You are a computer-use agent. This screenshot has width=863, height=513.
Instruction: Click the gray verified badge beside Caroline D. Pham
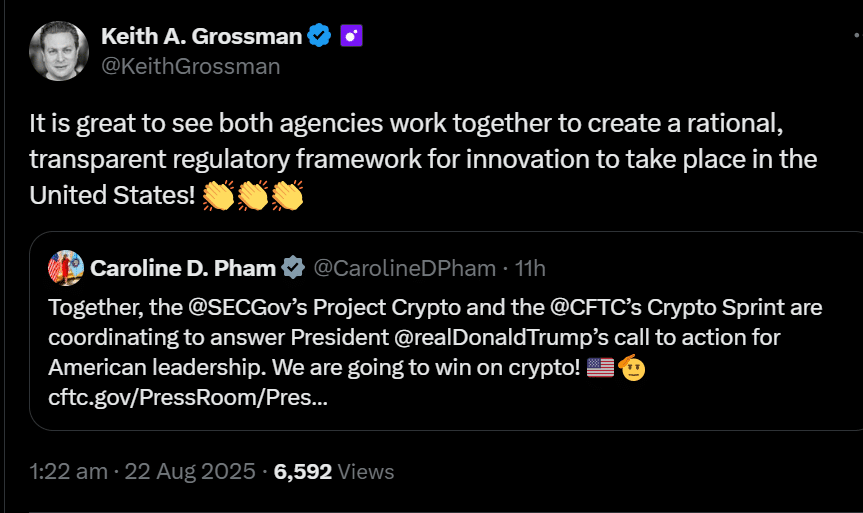click(x=292, y=268)
